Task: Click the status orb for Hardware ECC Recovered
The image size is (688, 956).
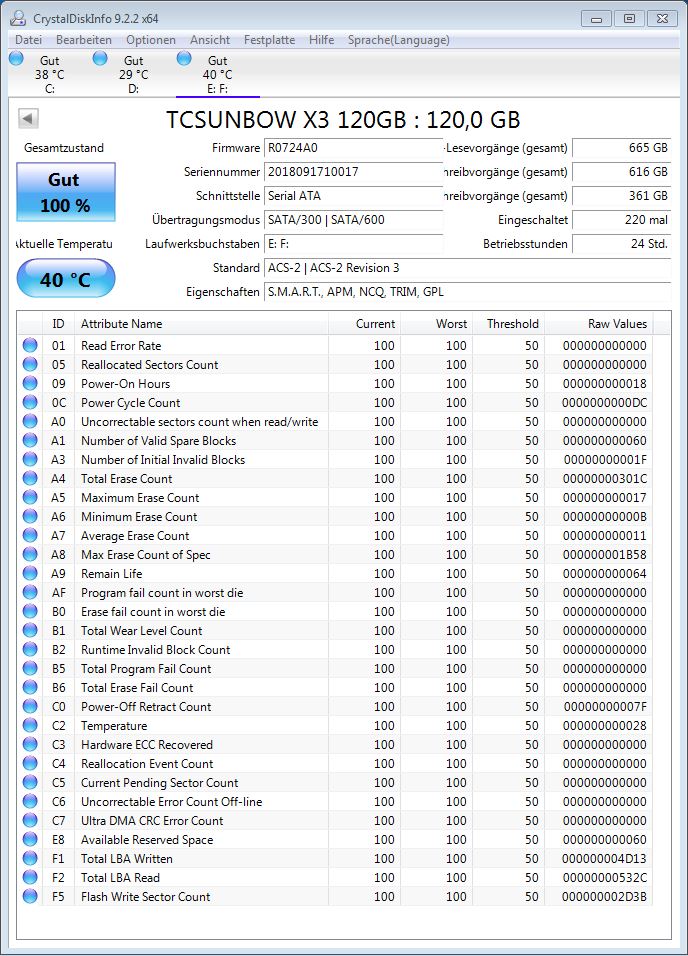Action: point(30,744)
